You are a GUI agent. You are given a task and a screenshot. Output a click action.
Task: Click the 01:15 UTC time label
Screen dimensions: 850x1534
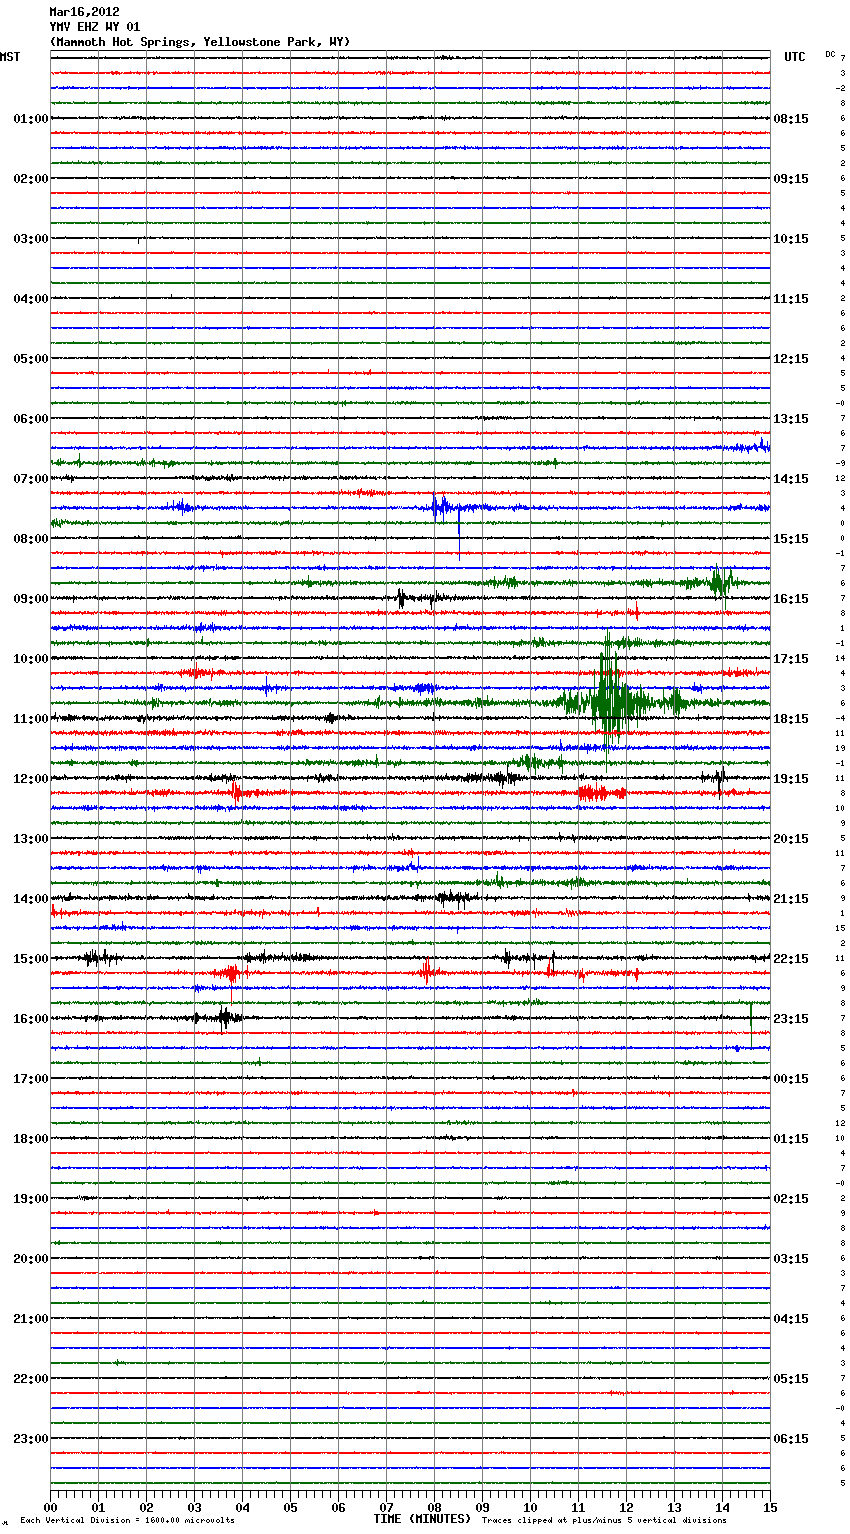click(x=791, y=1139)
